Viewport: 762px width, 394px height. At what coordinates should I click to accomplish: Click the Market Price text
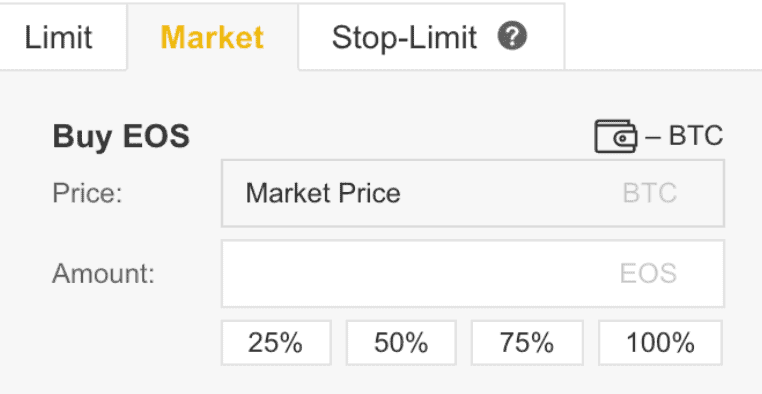click(x=323, y=193)
